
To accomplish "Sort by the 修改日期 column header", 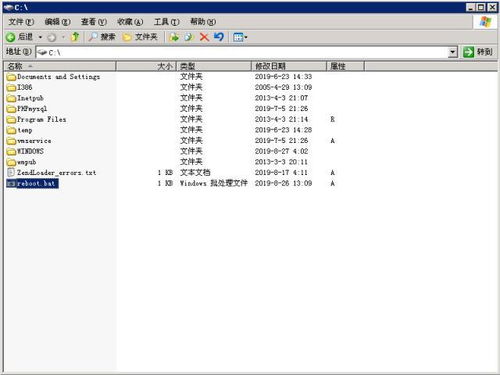I will click(288, 66).
